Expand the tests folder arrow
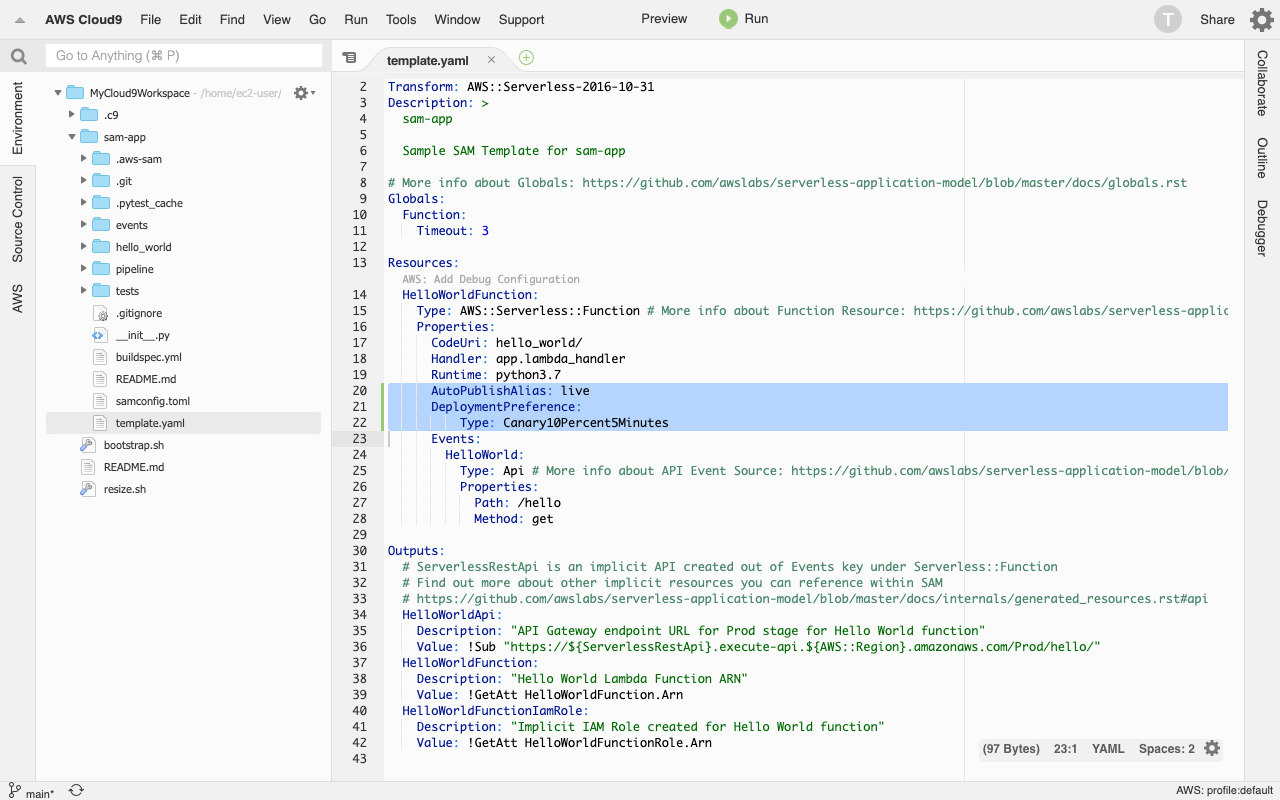The image size is (1280, 800). pos(83,291)
